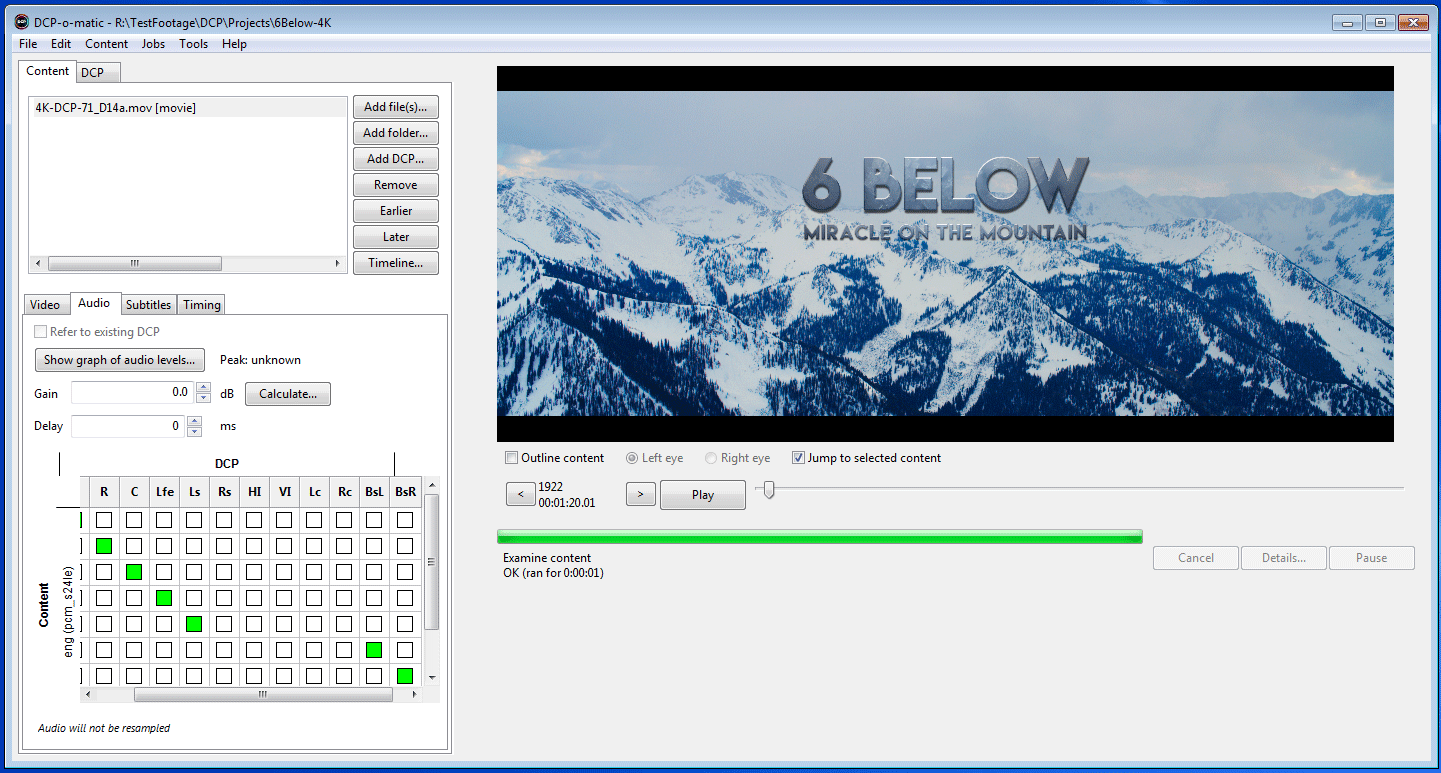
Task: Untick the green box in the R column
Action: 104,546
